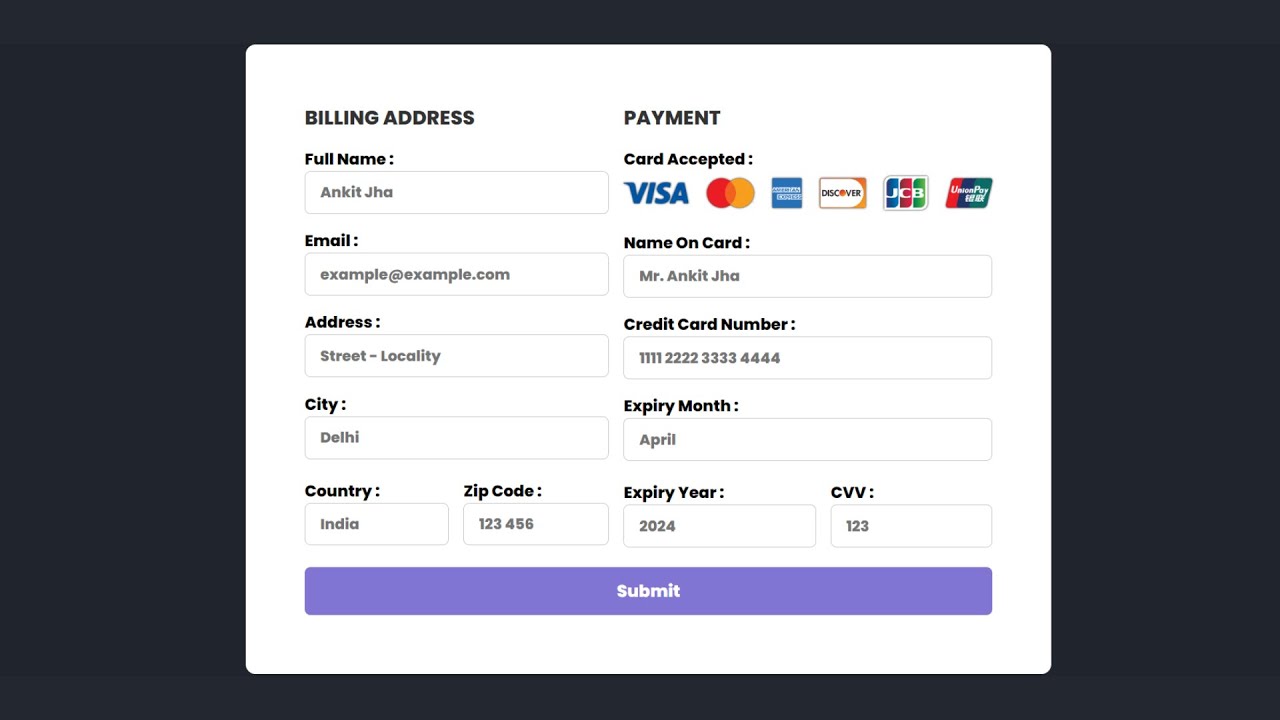Click the Zip Code input box
Screen dimensions: 1280x720
click(535, 524)
